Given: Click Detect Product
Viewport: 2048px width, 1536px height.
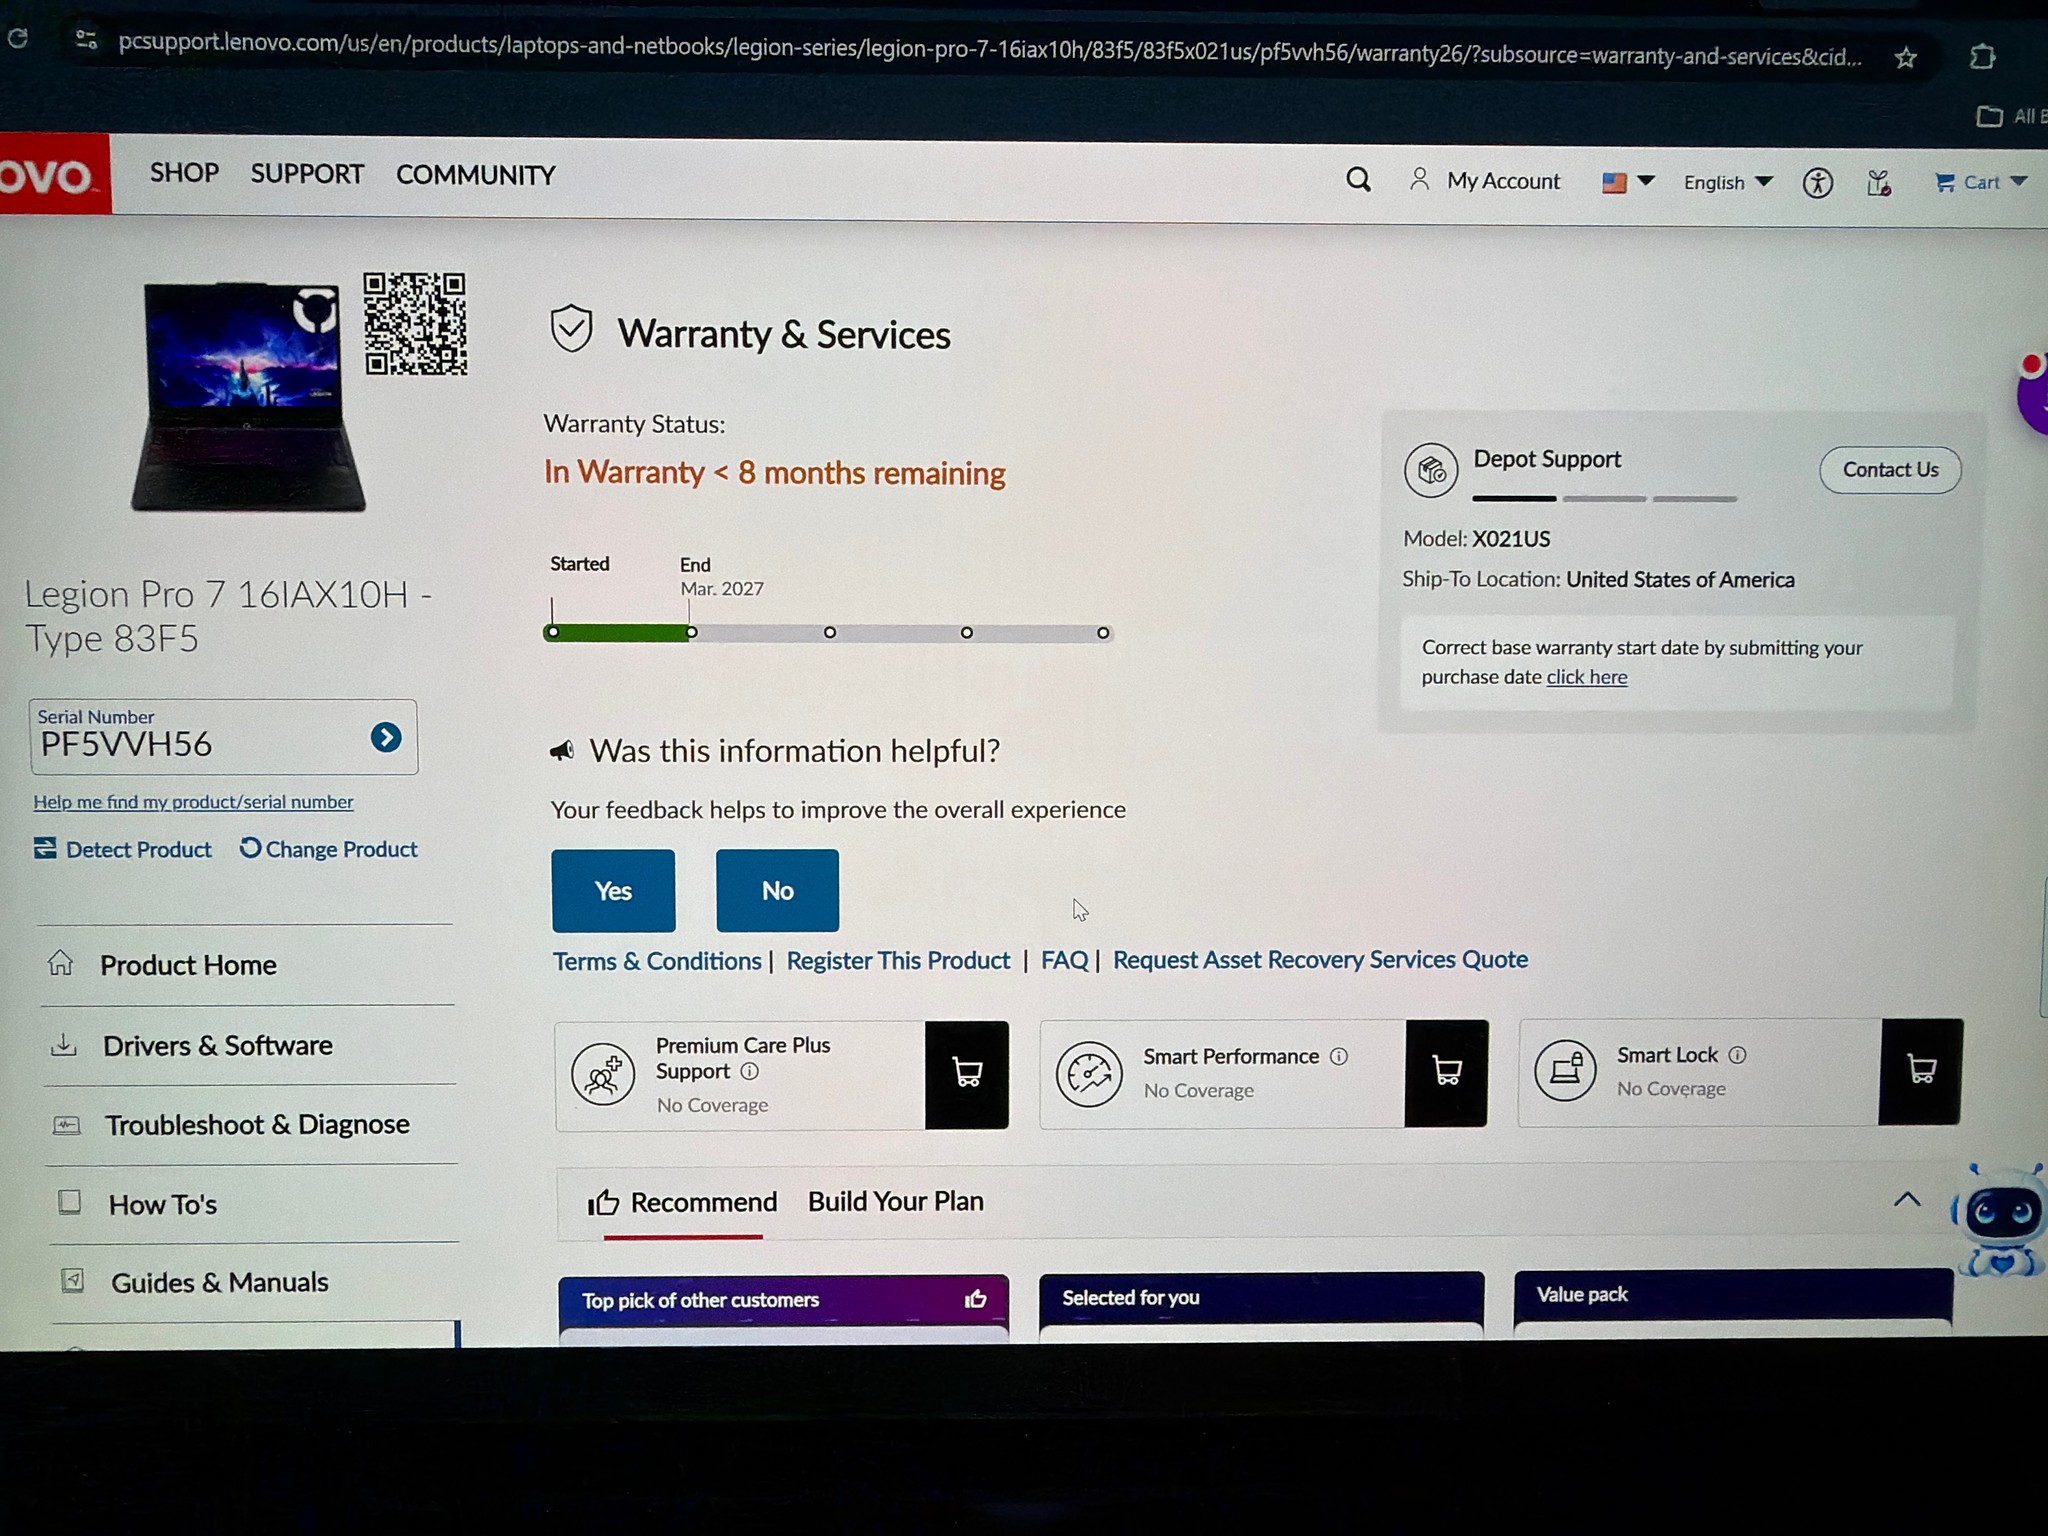Looking at the screenshot, I should (123, 849).
